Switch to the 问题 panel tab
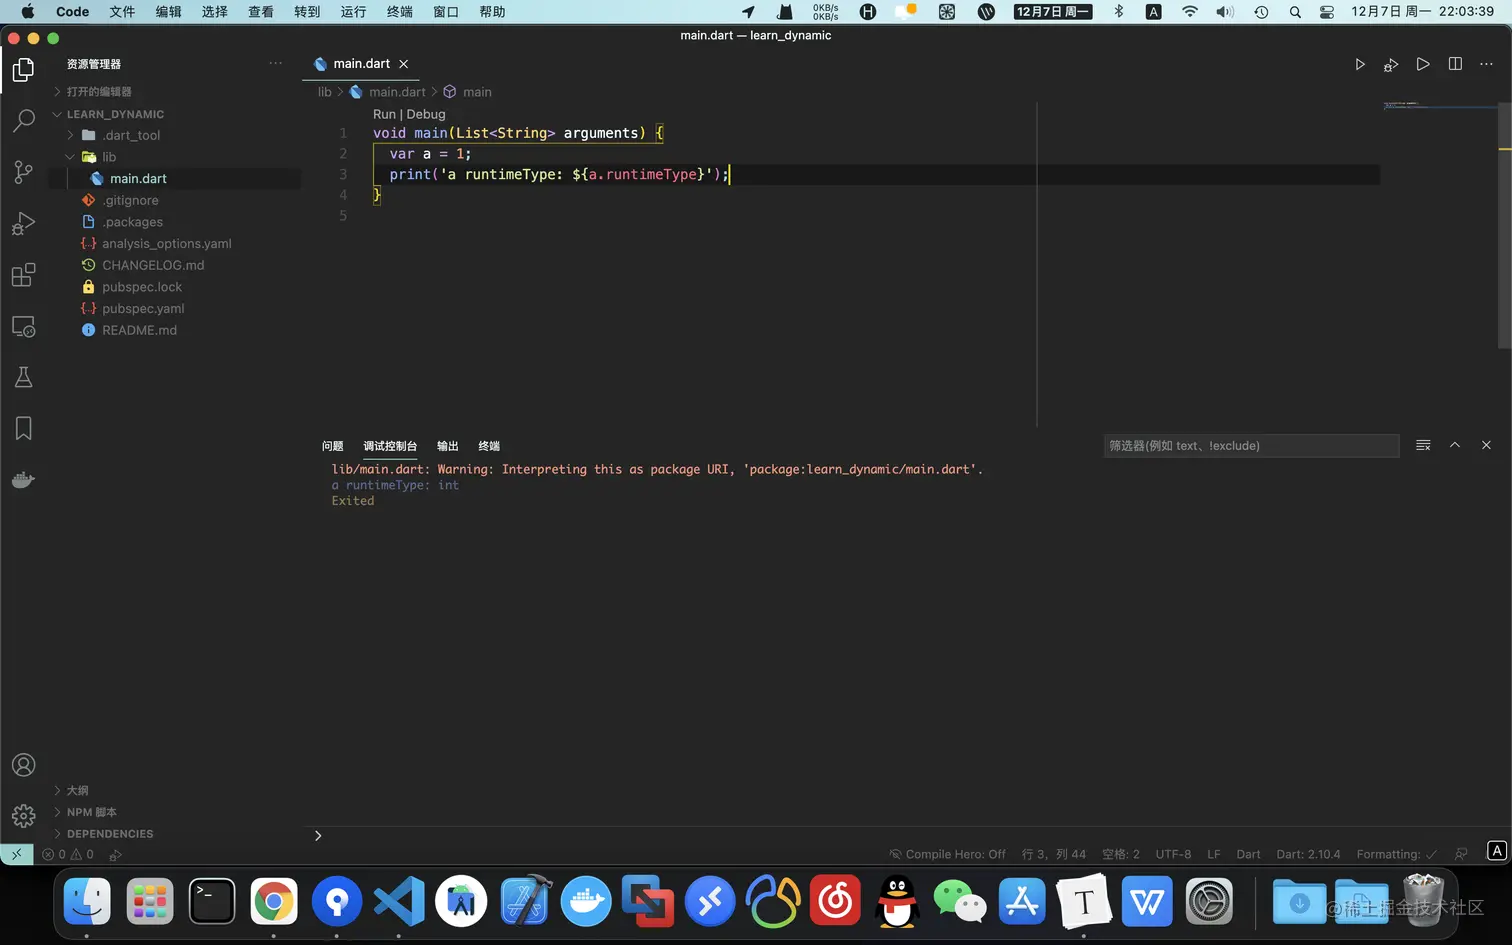Screen dimensions: 1512x945 (333, 446)
